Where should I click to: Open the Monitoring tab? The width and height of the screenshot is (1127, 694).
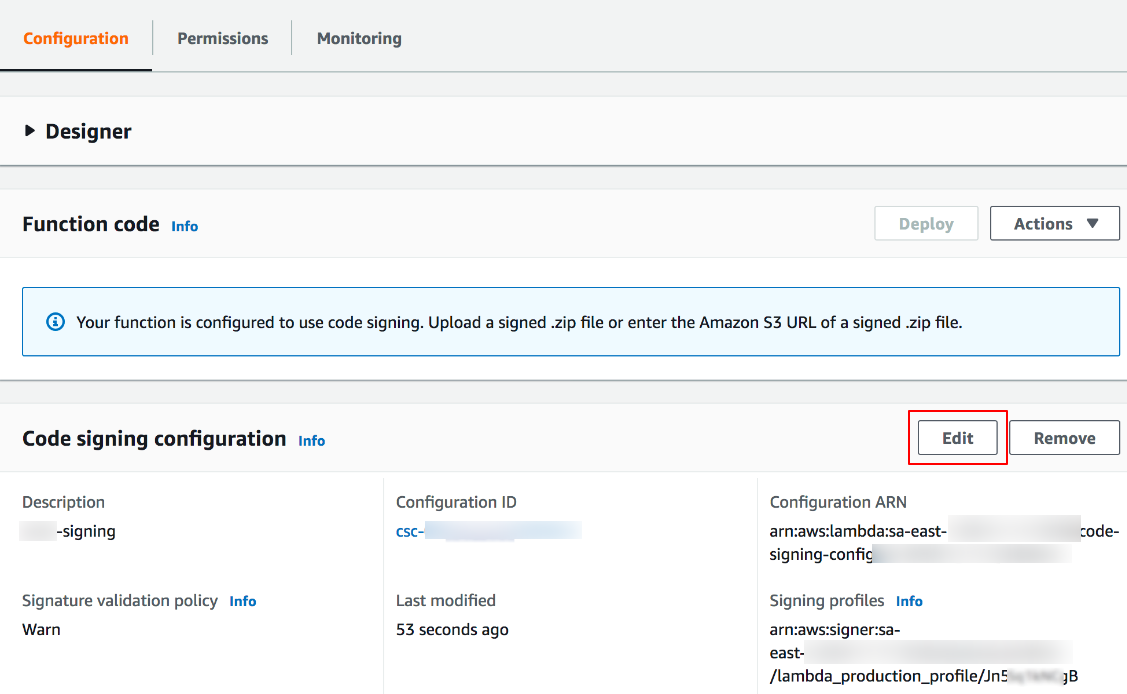pos(358,38)
